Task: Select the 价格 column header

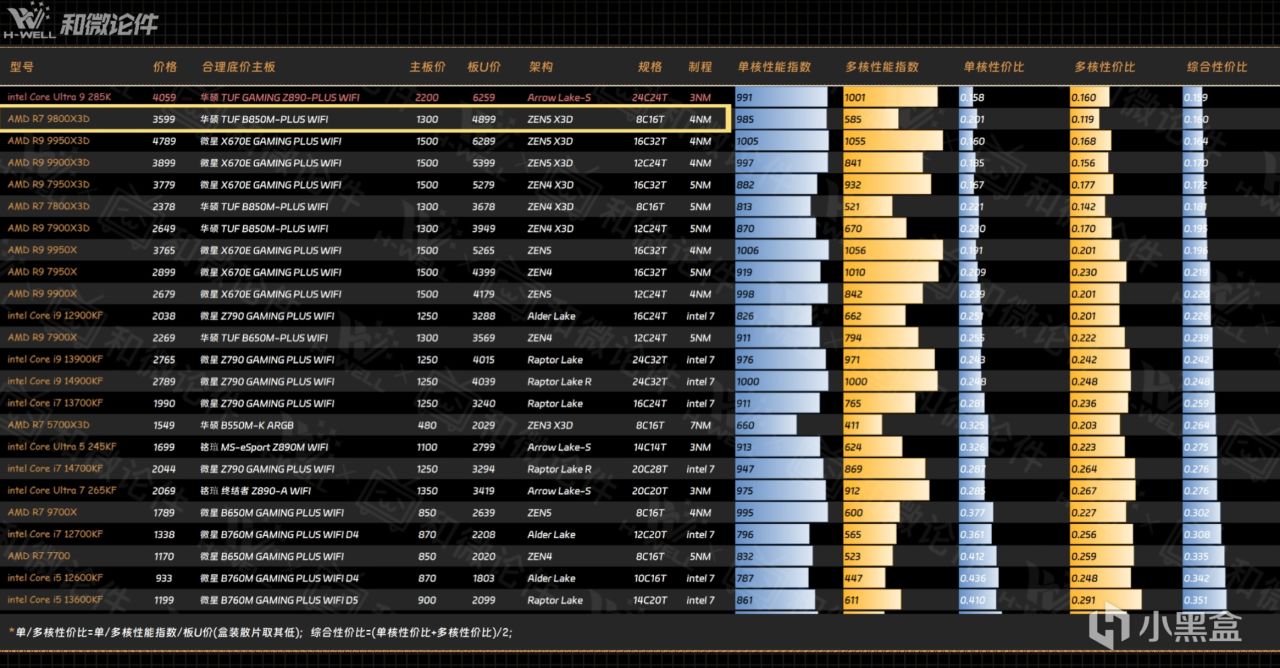Action: (165, 67)
